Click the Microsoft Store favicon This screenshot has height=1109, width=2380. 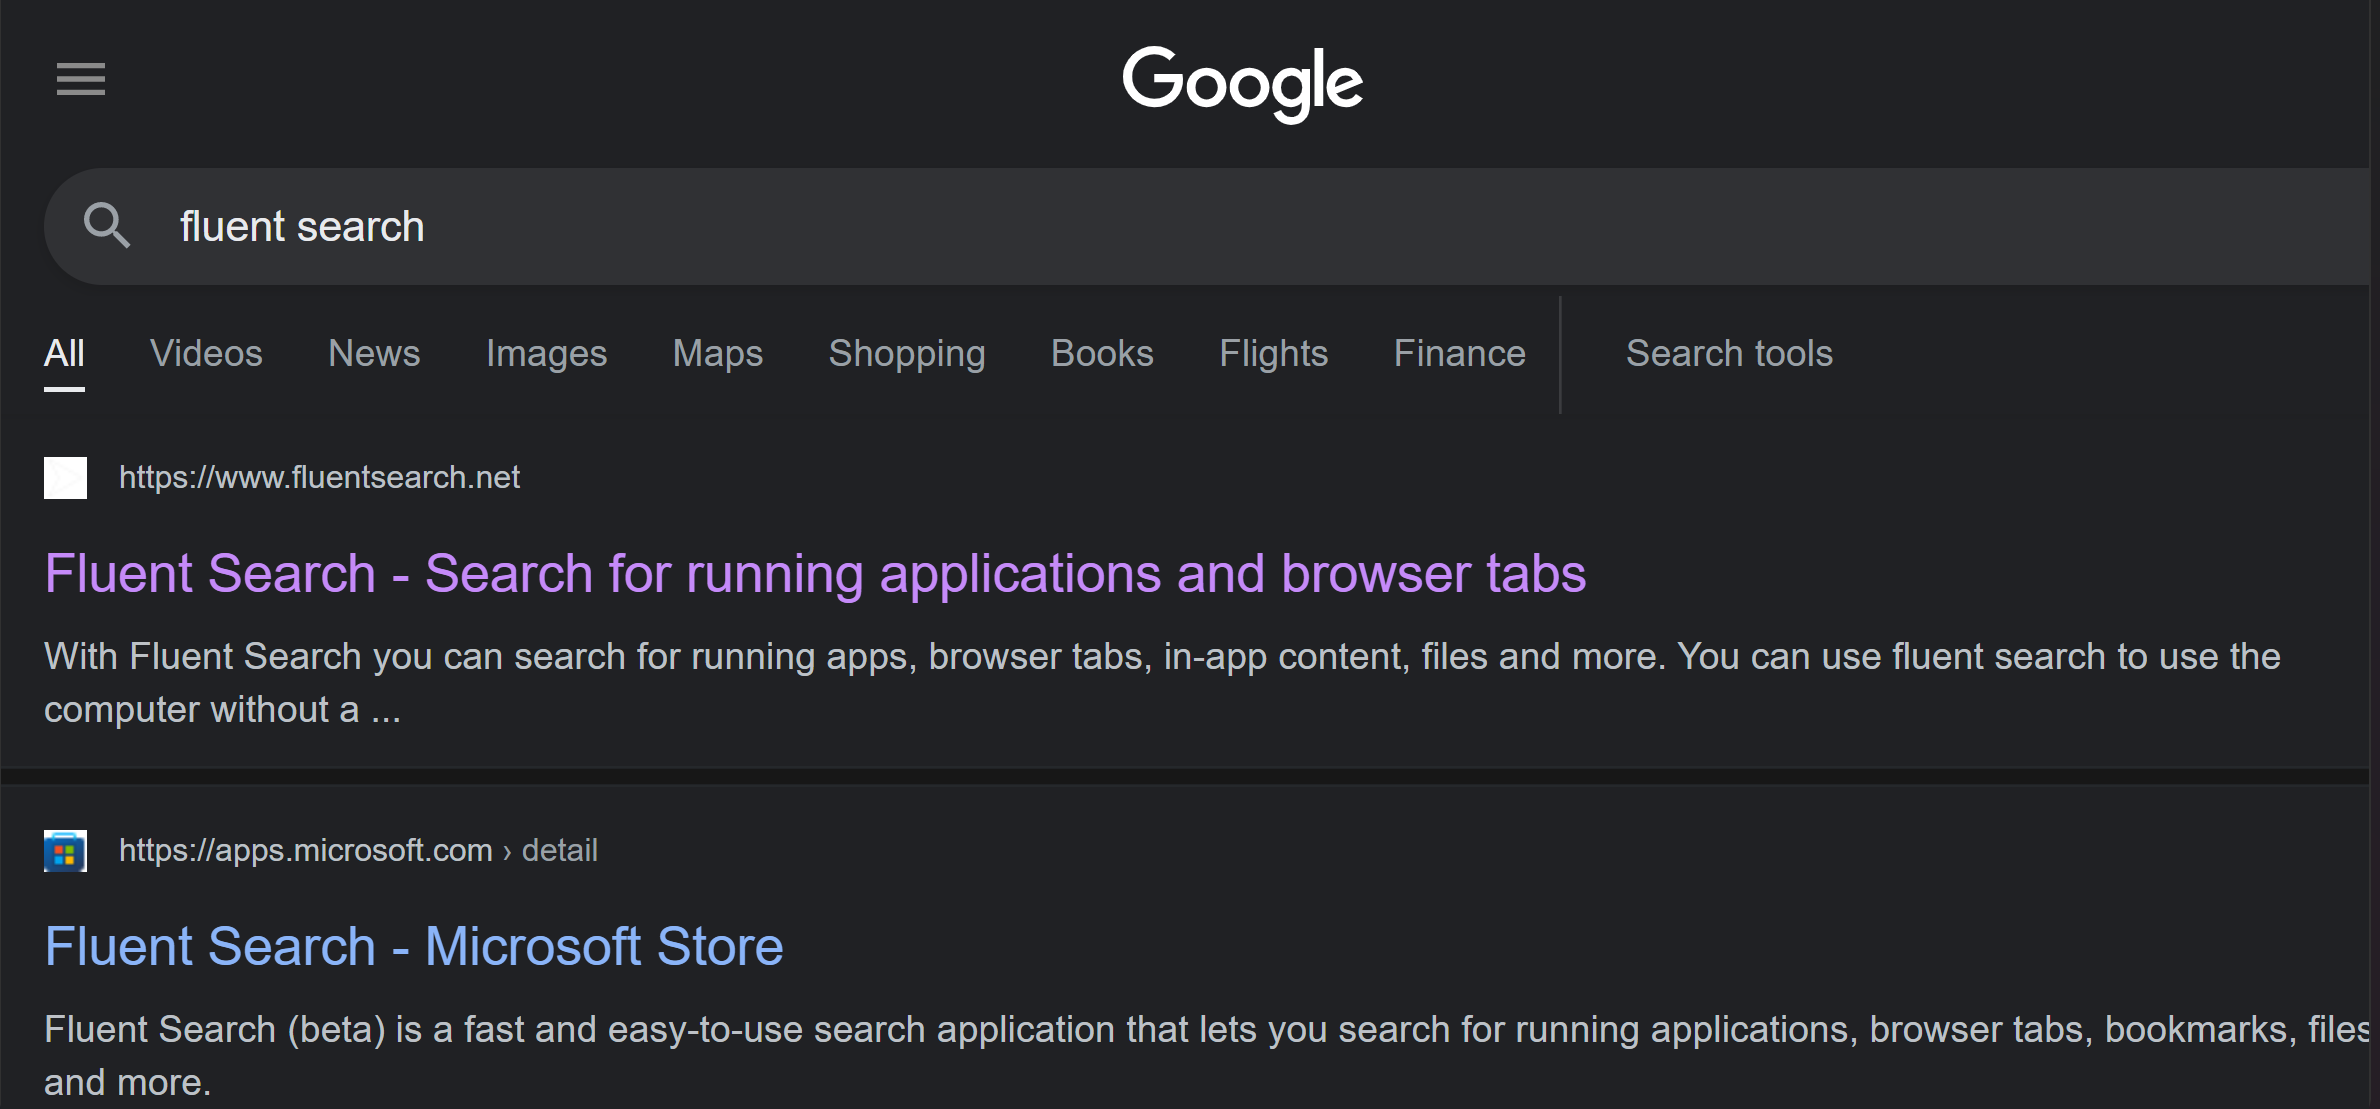pyautogui.click(x=64, y=849)
